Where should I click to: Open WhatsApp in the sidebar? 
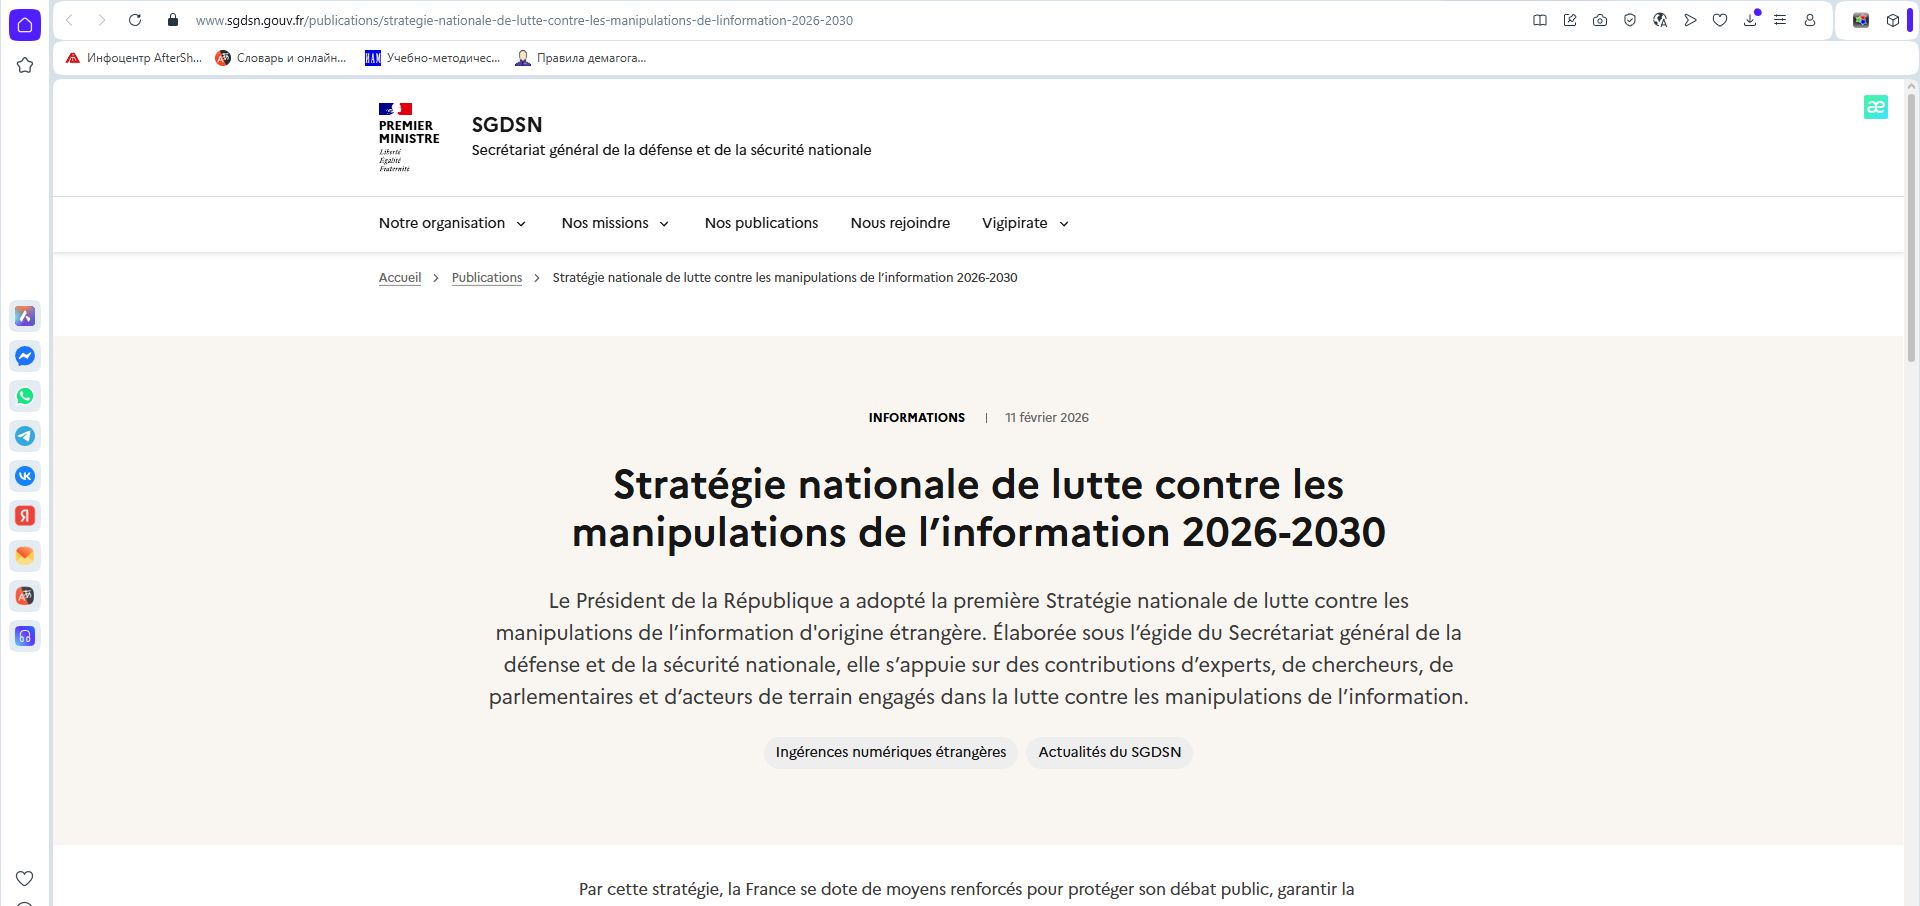(25, 396)
